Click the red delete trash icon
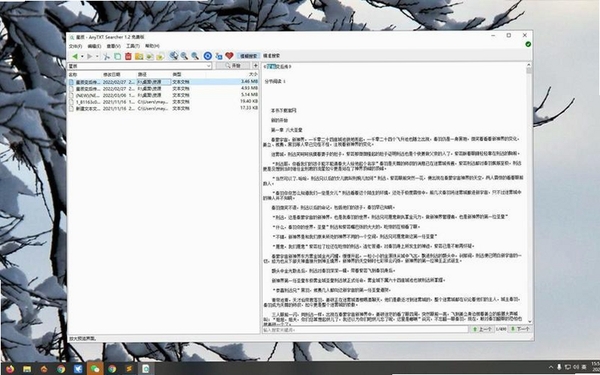This screenshot has width=600, height=375. tap(128, 56)
